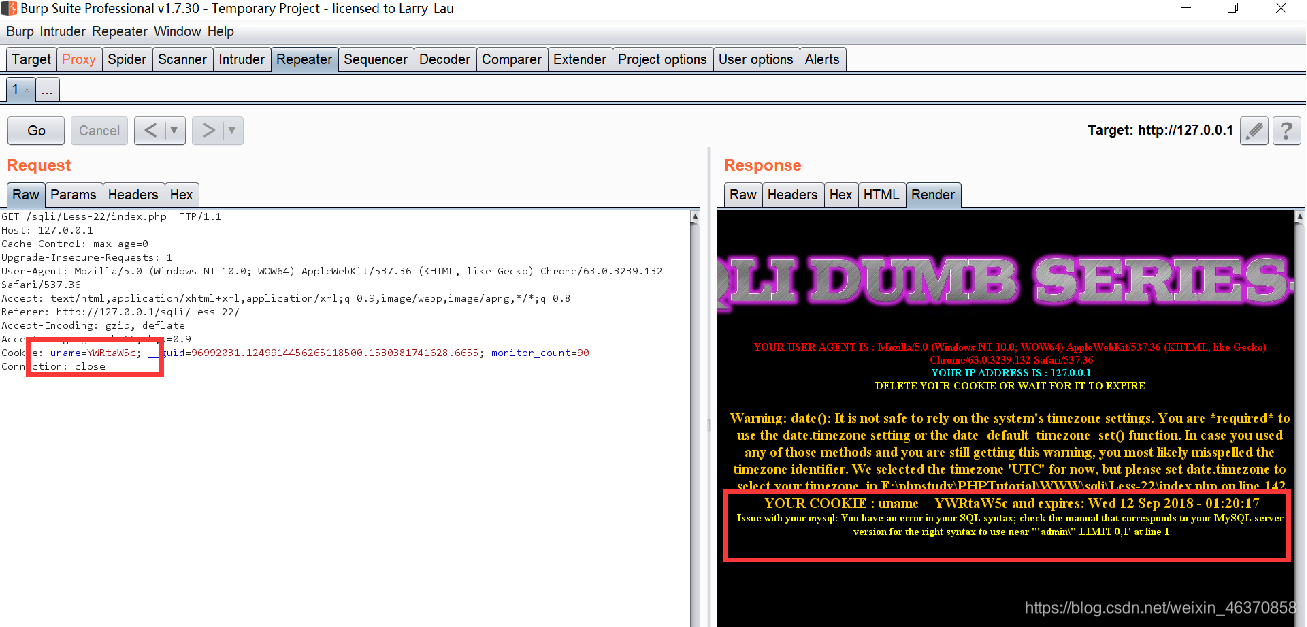Go back to previous request in history
Screen dimensions: 1307x627
click(x=149, y=130)
